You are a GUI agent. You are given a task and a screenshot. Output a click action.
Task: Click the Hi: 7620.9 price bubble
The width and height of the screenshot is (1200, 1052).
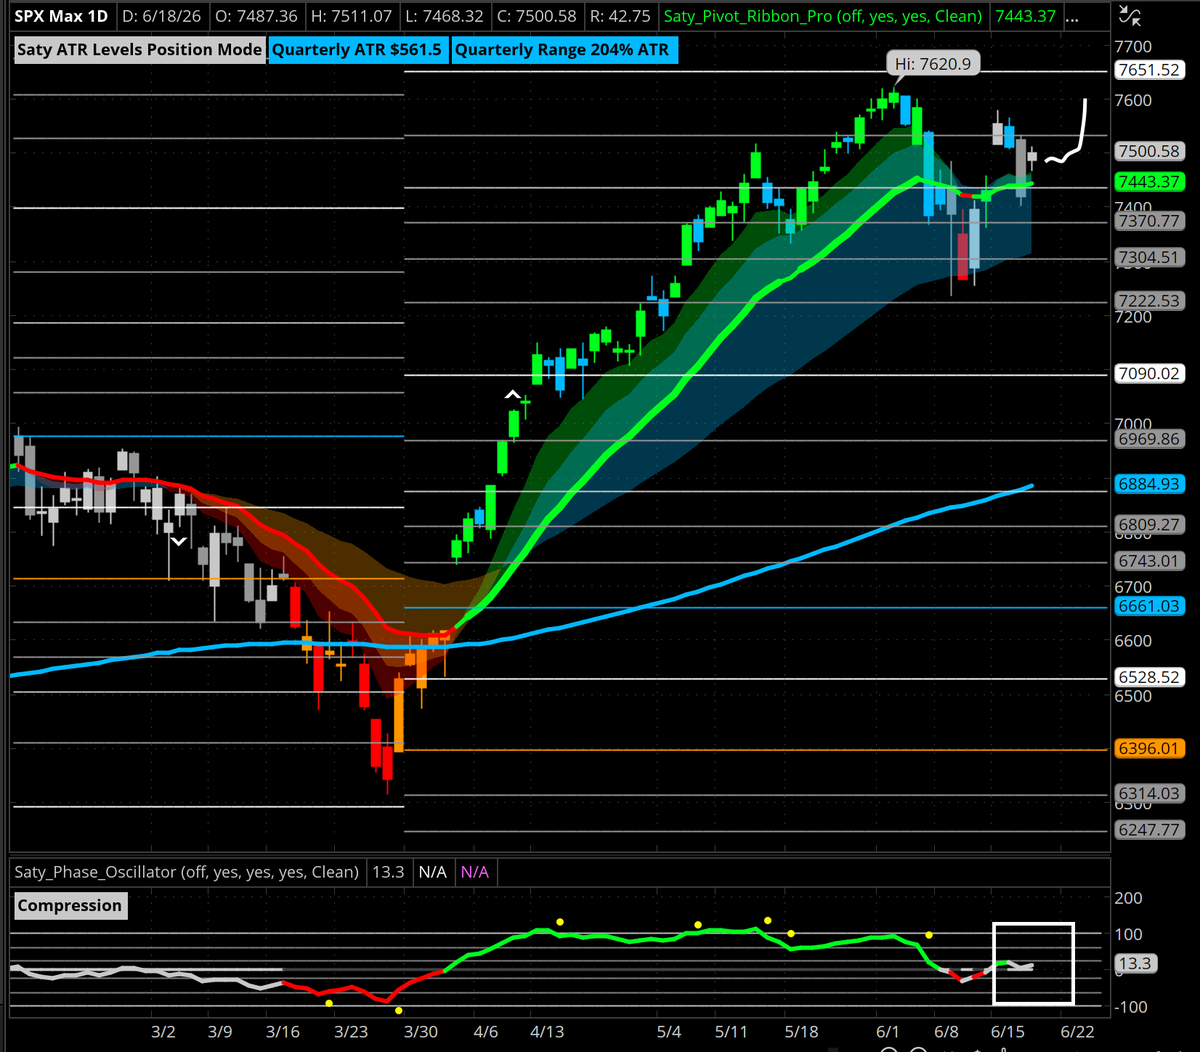[933, 64]
